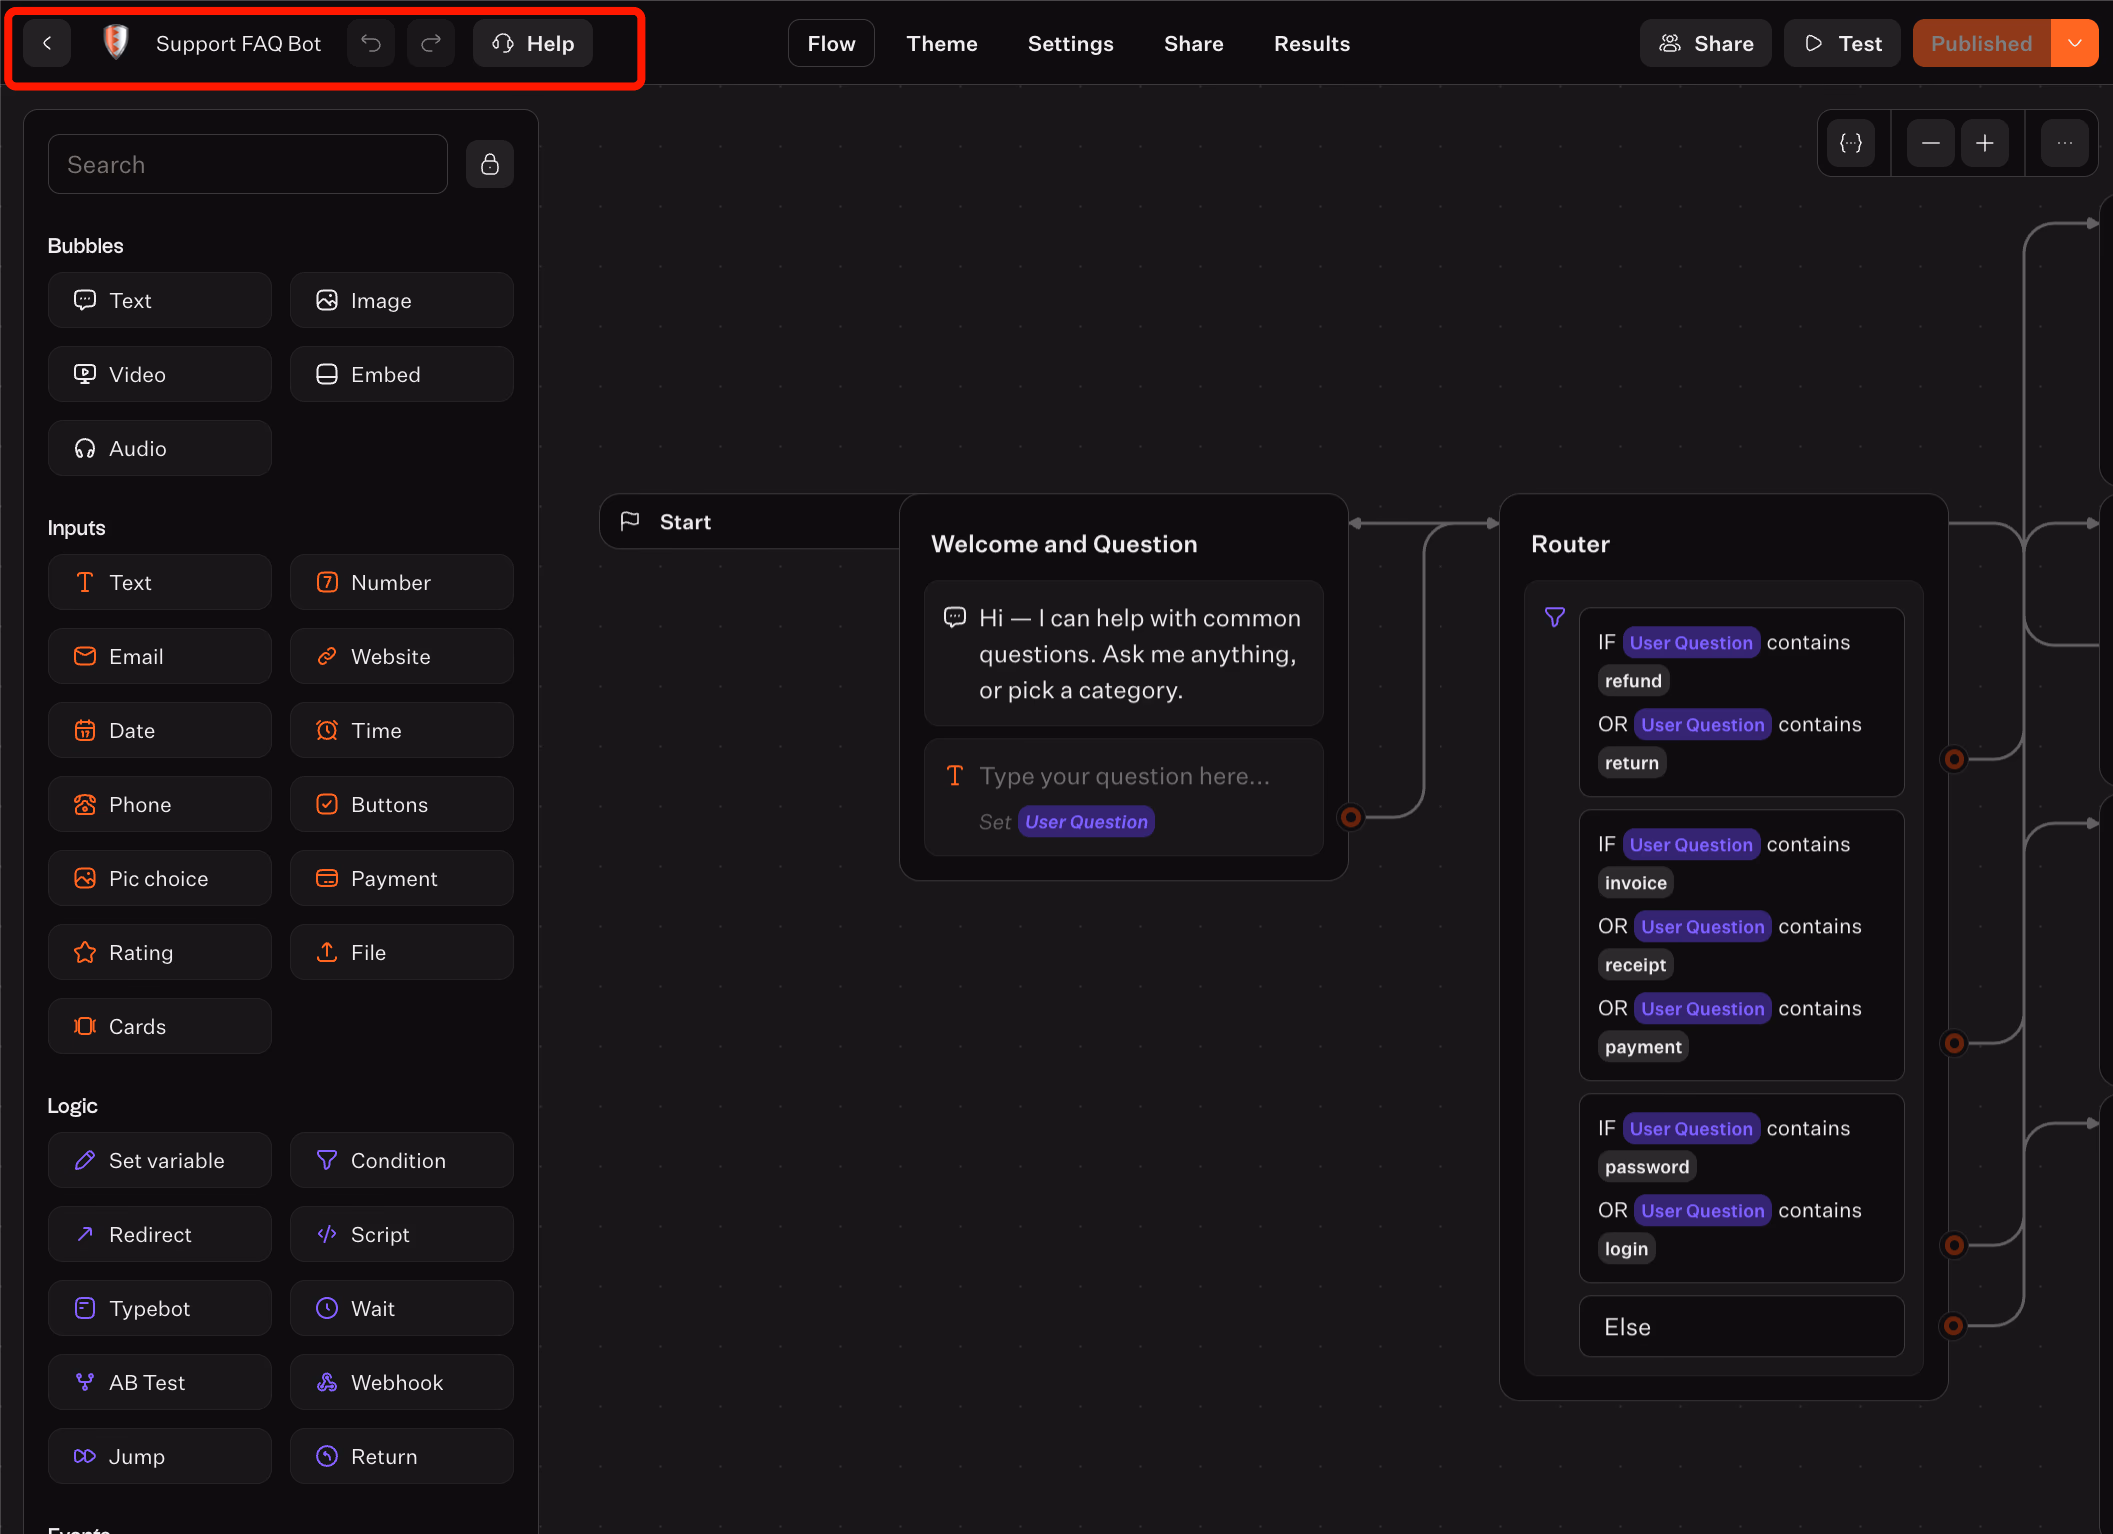The width and height of the screenshot is (2113, 1534).
Task: Open the Results tab
Action: coord(1311,44)
